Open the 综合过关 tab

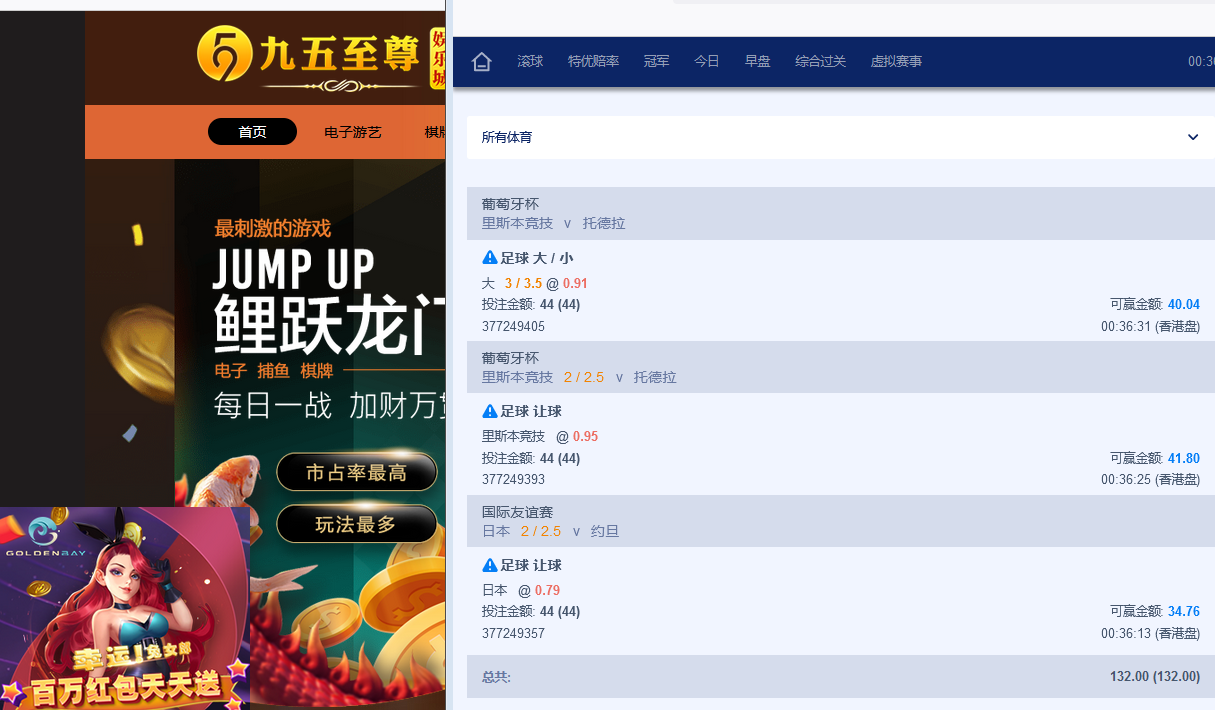tap(820, 62)
